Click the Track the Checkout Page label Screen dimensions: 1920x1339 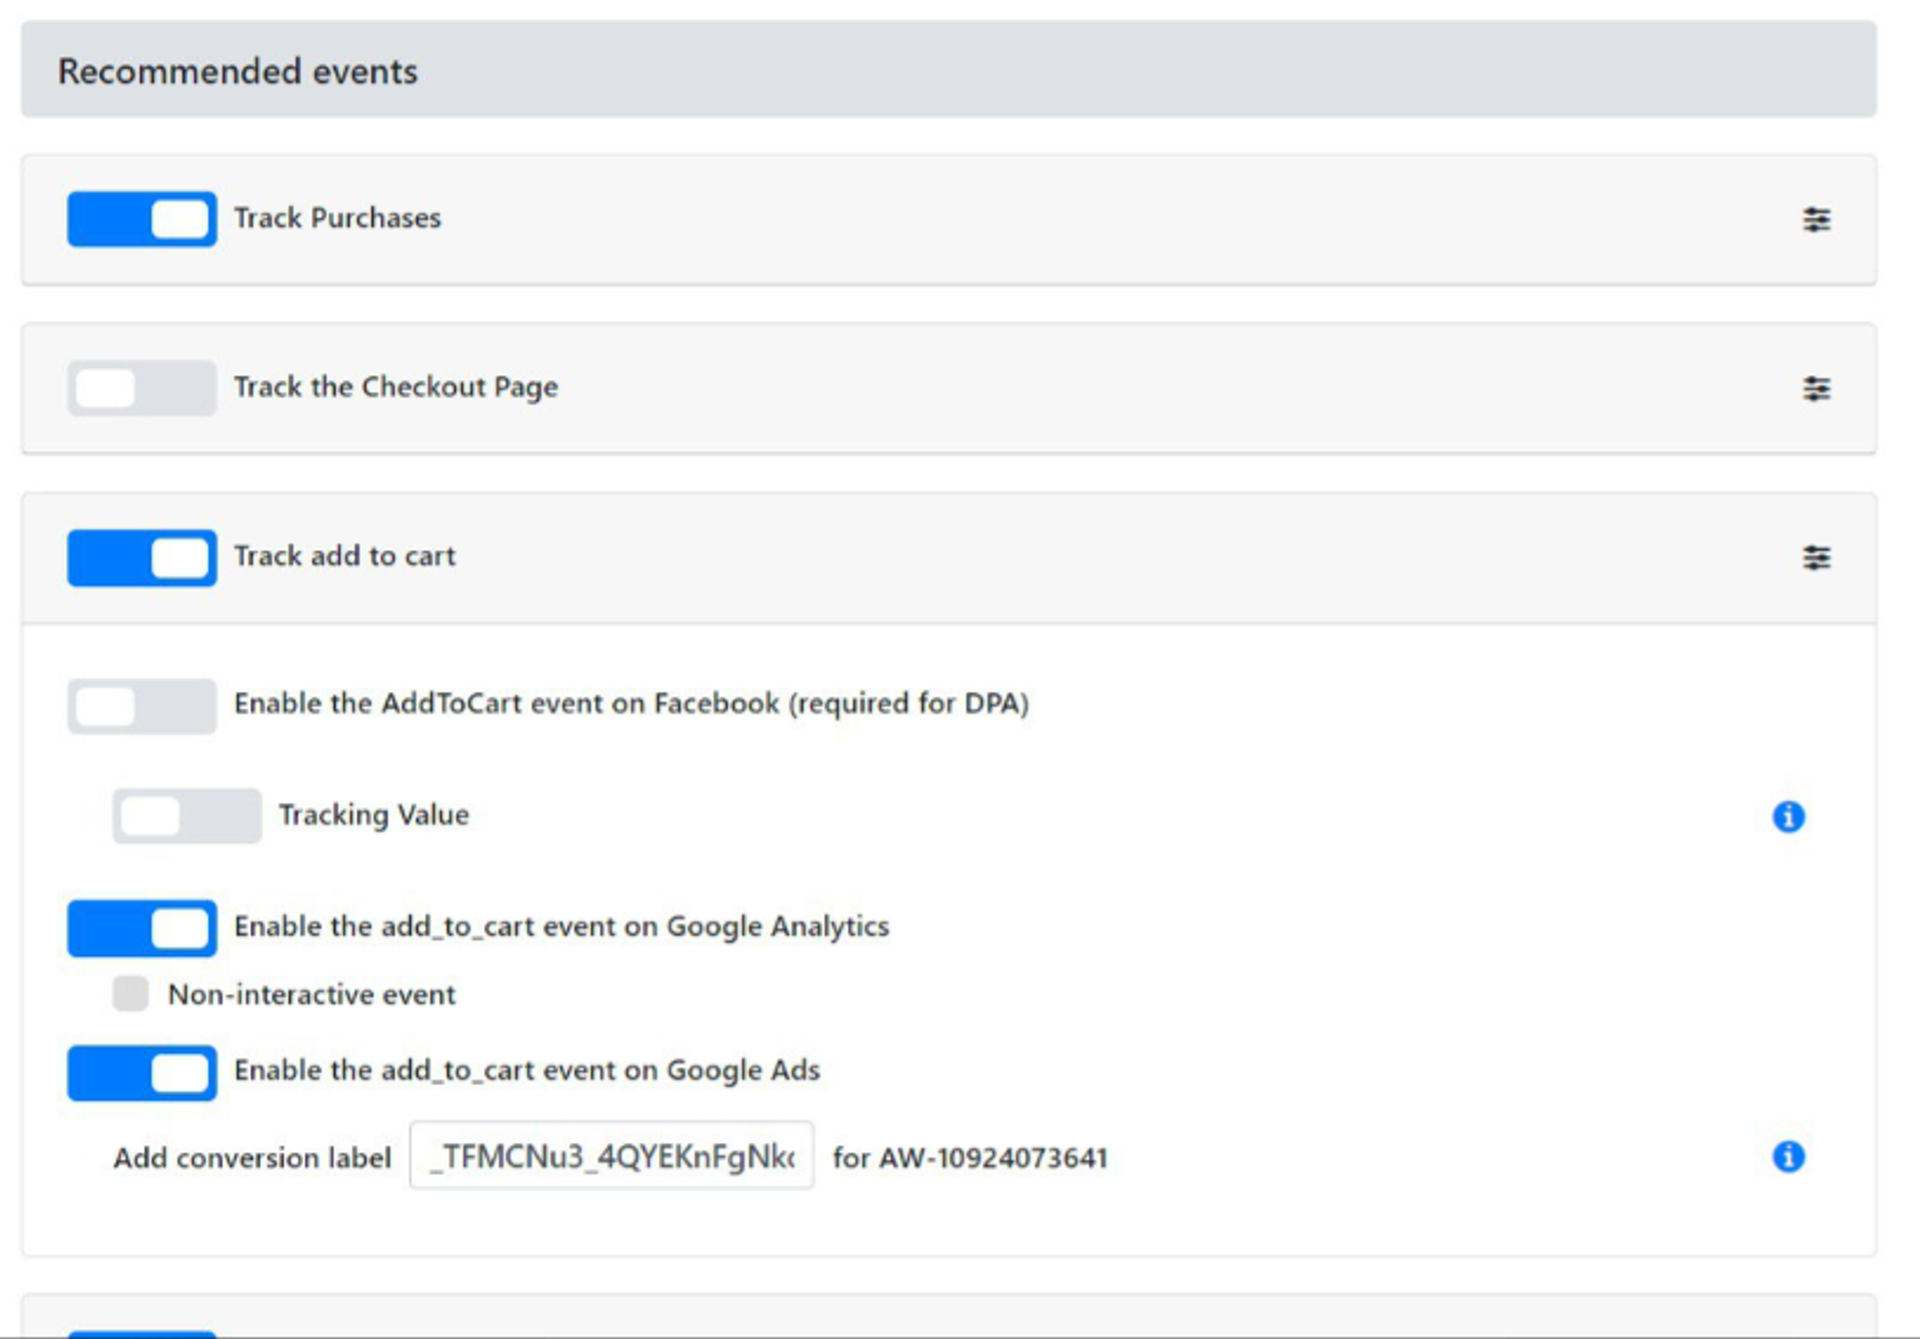tap(396, 387)
